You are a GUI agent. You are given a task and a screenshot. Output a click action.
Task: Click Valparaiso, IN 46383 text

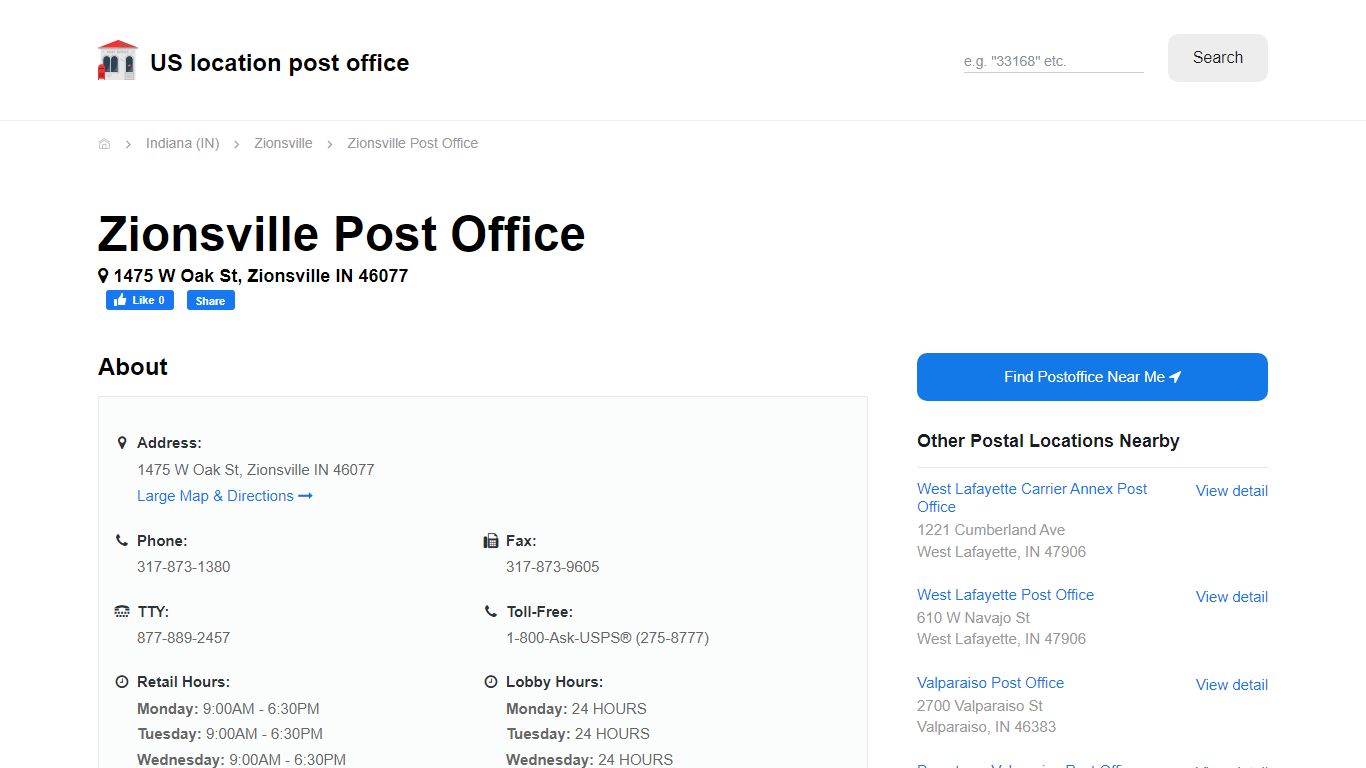pyautogui.click(x=986, y=727)
